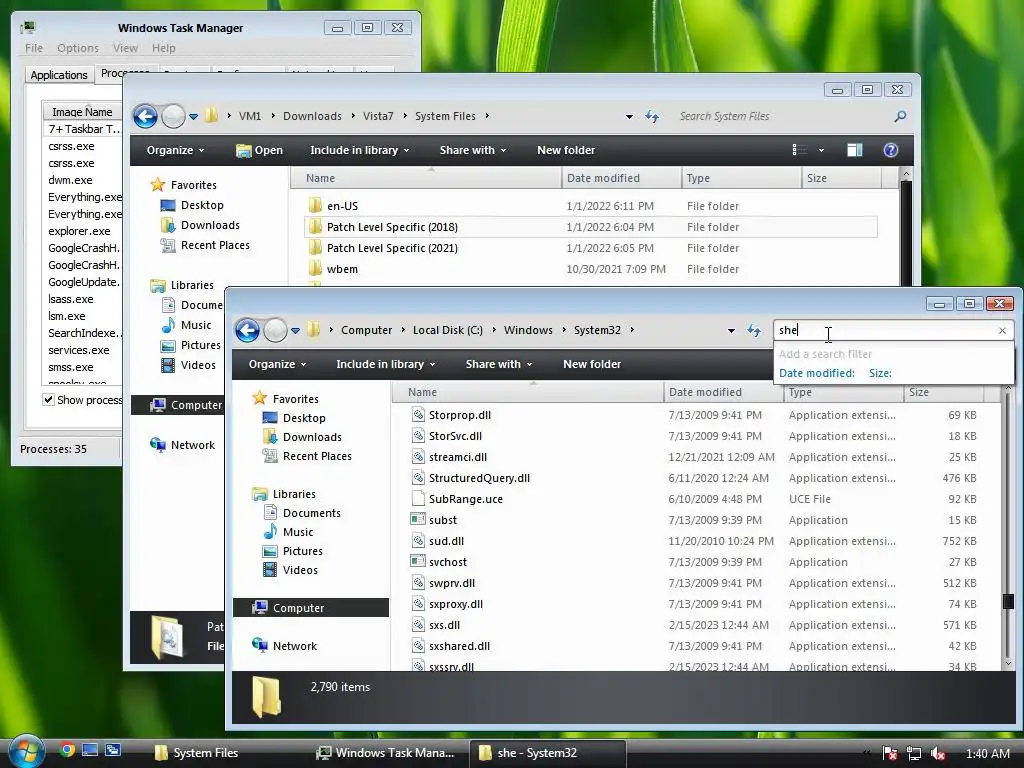1024x768 pixels.
Task: Open recent pages dropdown in System32 window
Action: (296, 330)
